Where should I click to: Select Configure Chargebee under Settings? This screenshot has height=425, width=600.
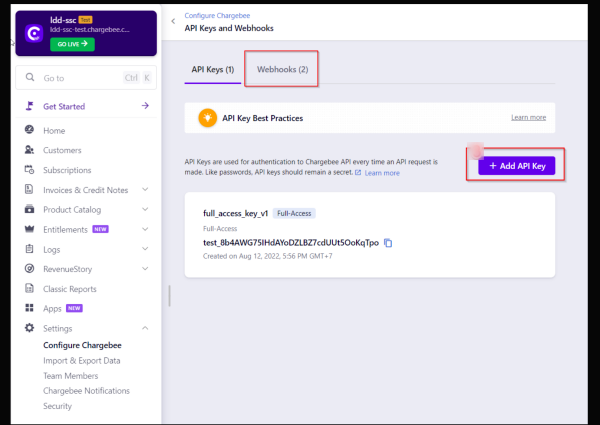(x=82, y=345)
